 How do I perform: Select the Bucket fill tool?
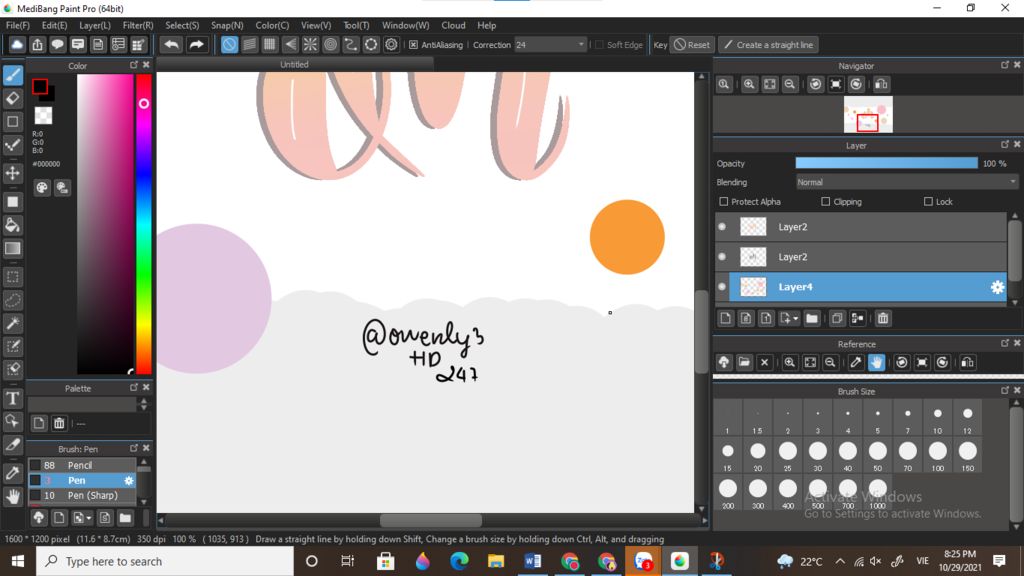coord(13,225)
